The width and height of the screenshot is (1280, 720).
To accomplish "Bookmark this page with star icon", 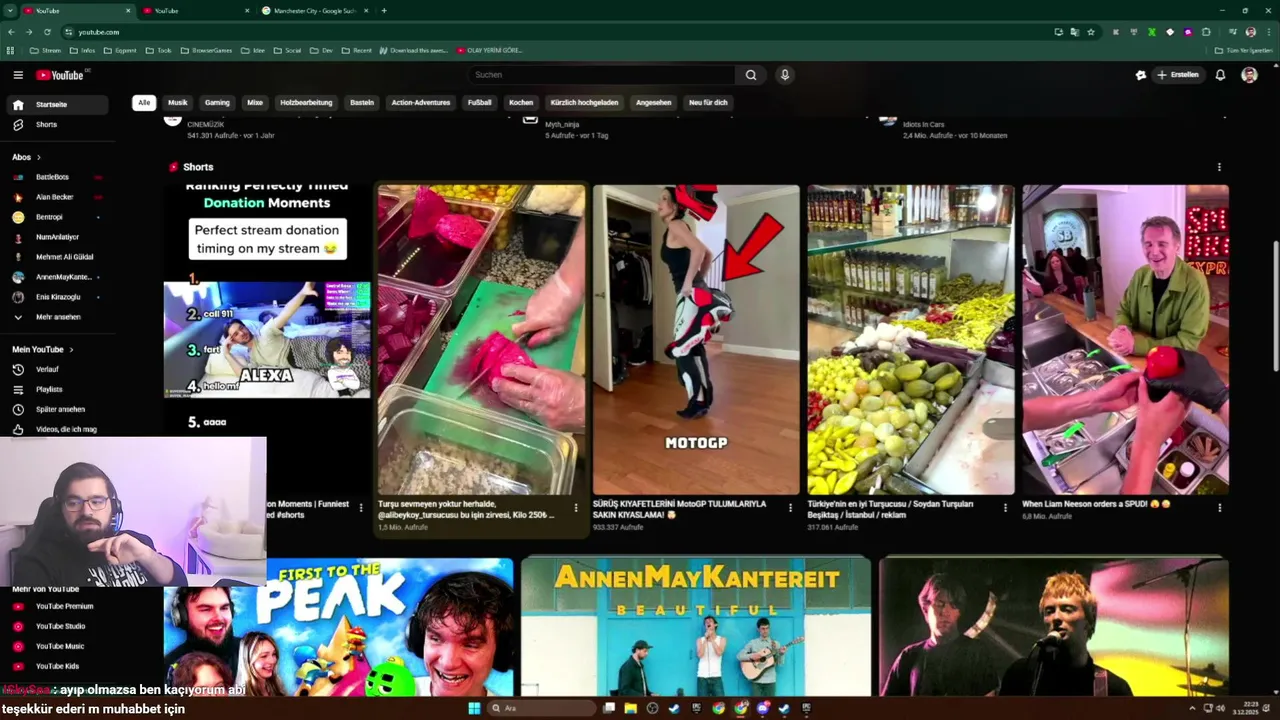I will point(1091,32).
